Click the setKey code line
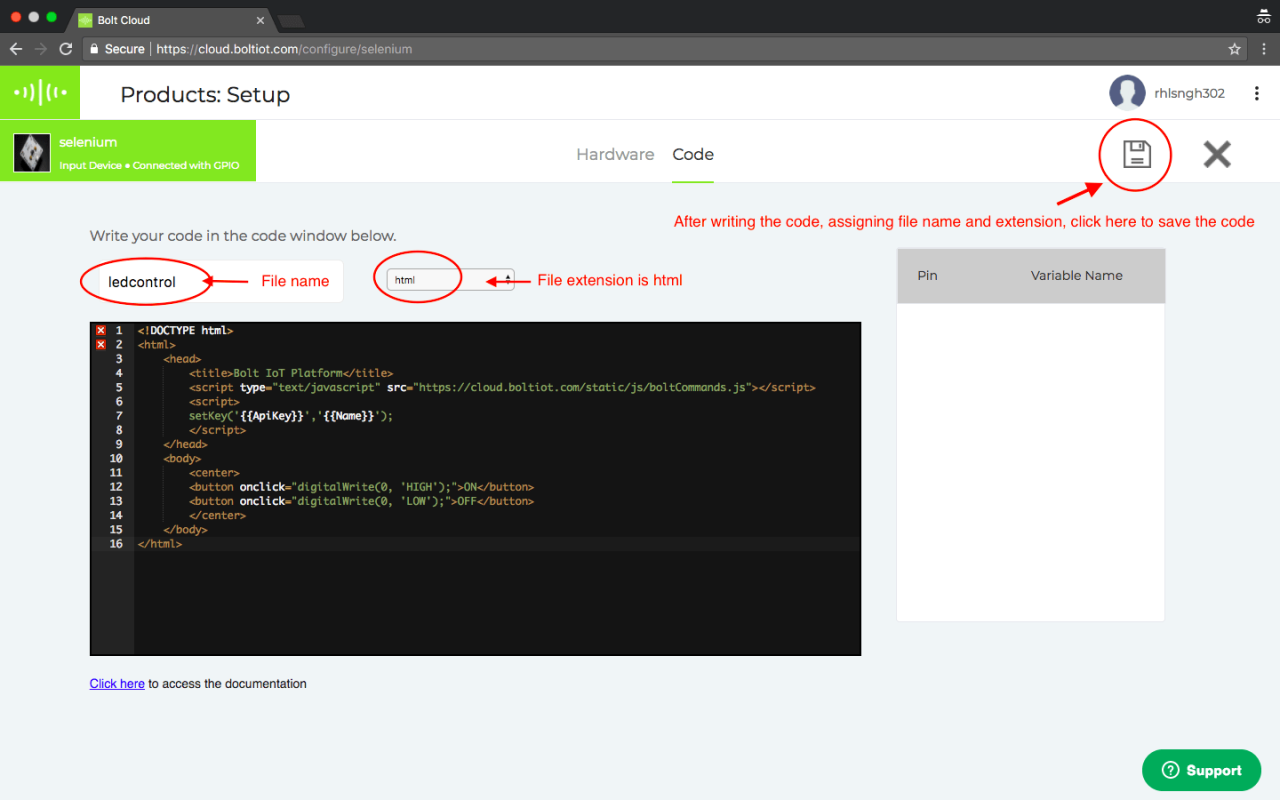The width and height of the screenshot is (1280, 800). [291, 416]
